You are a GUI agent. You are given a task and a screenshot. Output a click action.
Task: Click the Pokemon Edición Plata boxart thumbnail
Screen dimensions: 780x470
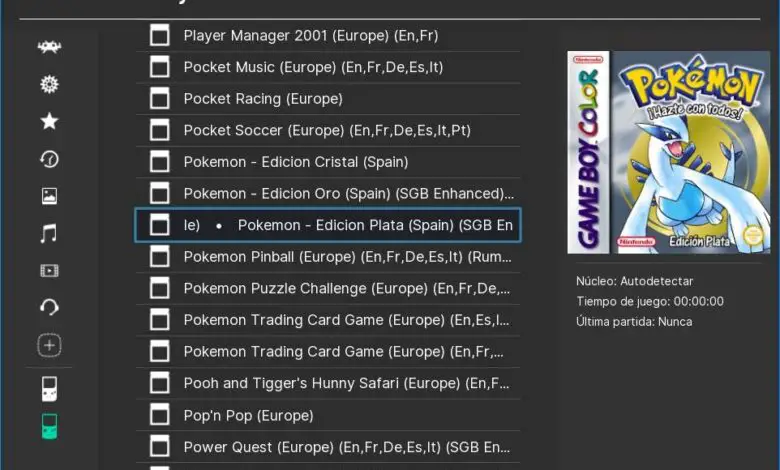669,152
